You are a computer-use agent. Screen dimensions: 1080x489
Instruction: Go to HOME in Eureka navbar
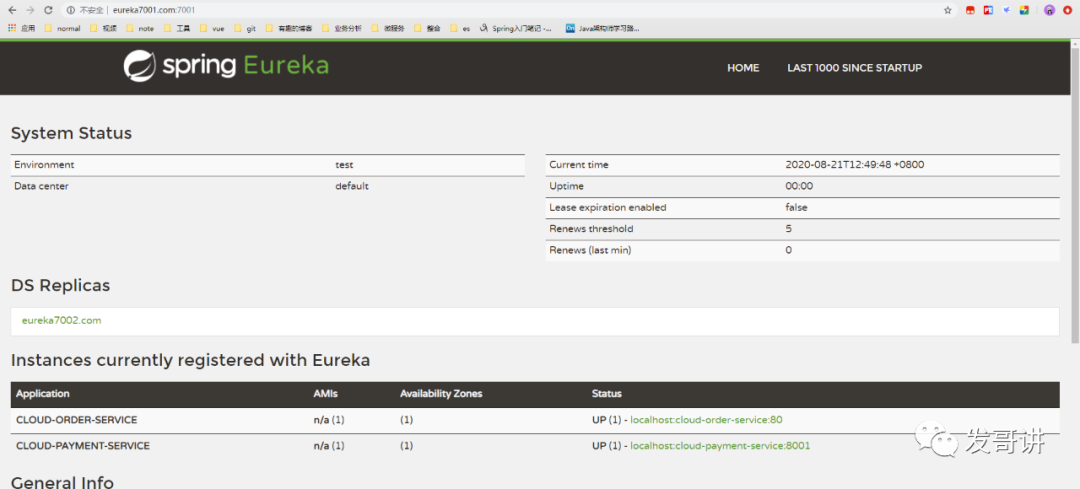pos(743,68)
